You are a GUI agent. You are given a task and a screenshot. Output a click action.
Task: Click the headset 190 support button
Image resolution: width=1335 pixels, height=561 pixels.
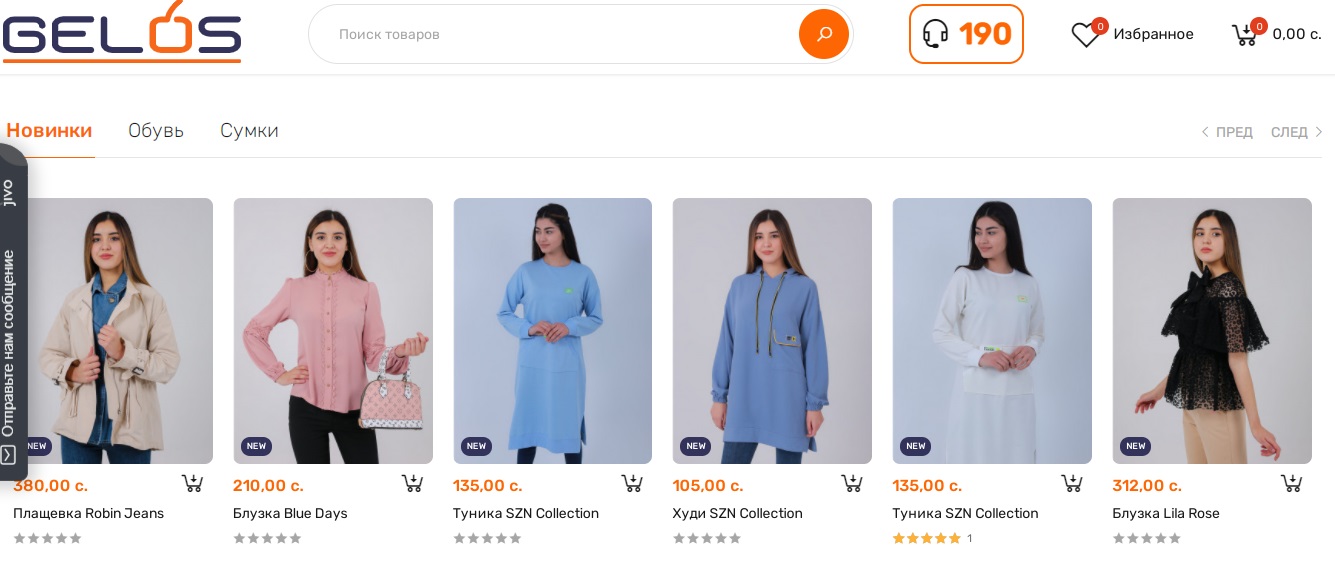point(965,34)
